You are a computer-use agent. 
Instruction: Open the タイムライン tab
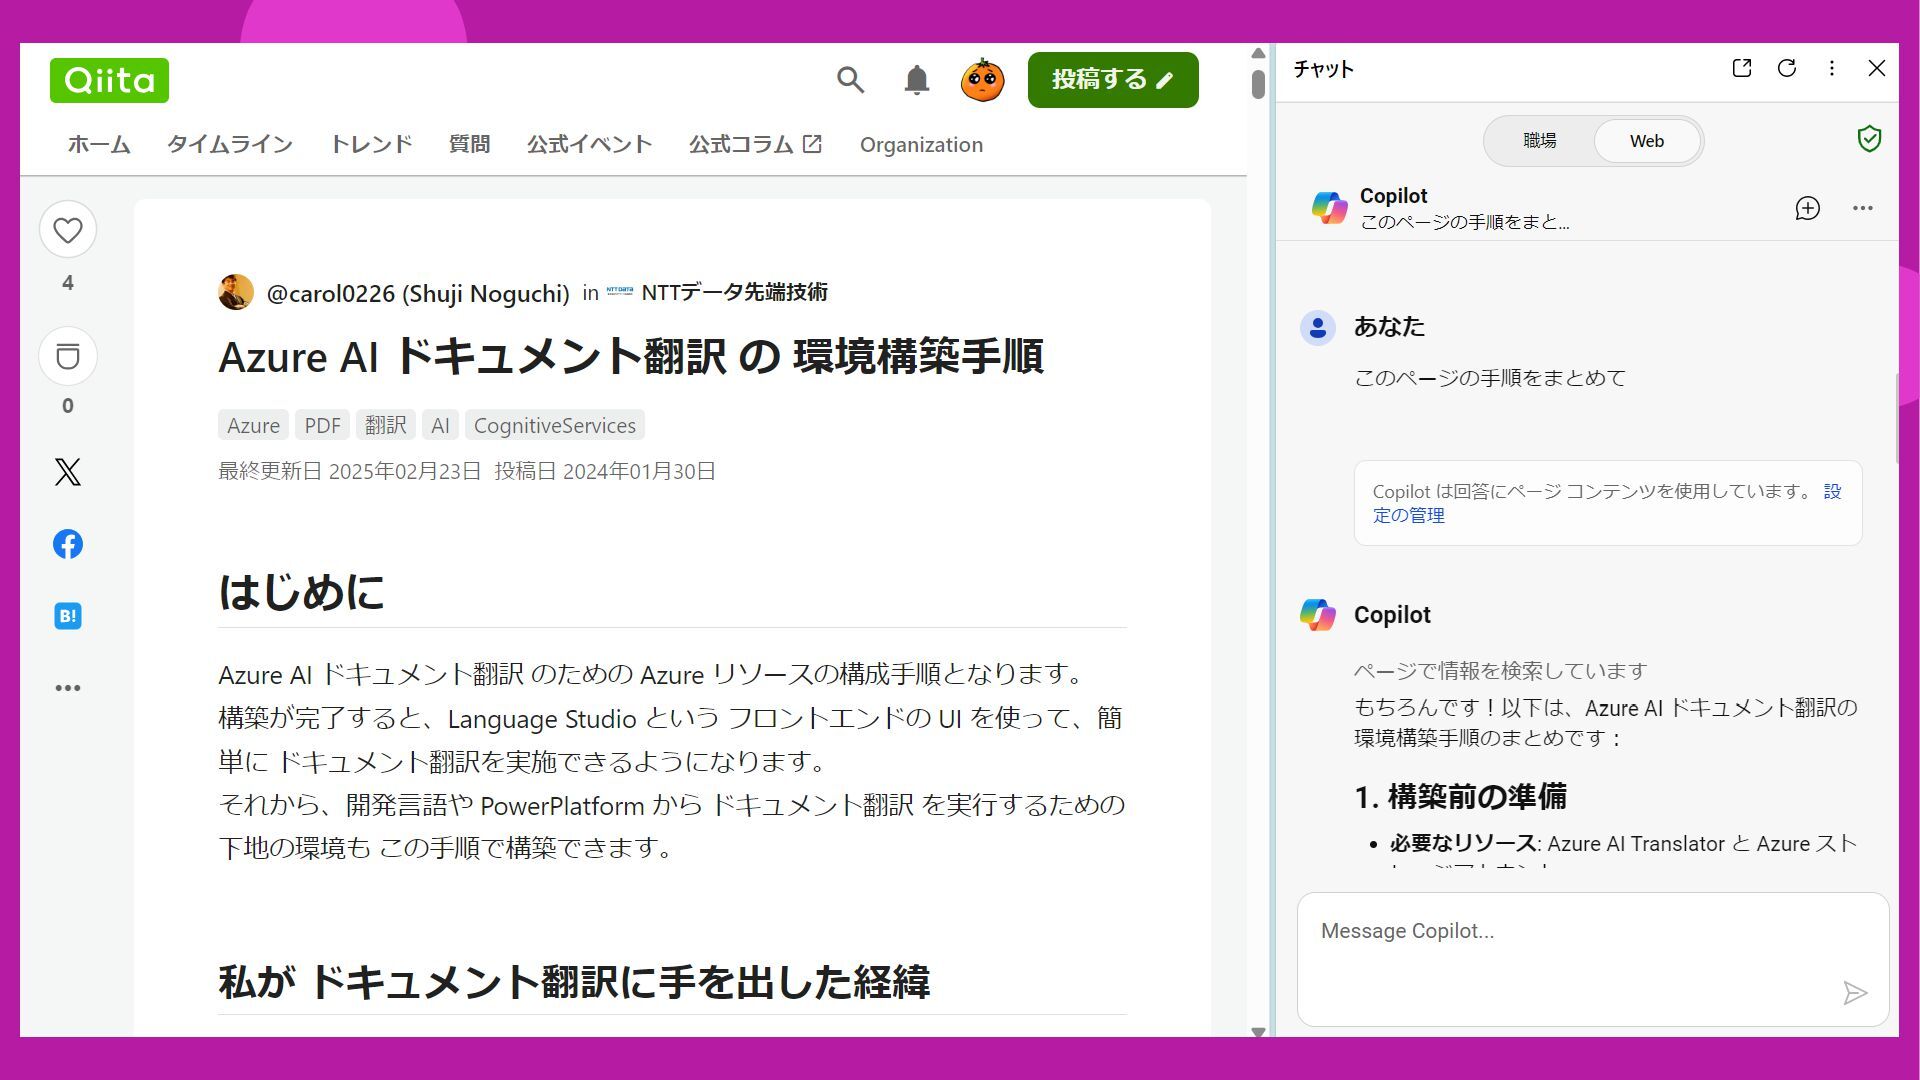point(230,144)
